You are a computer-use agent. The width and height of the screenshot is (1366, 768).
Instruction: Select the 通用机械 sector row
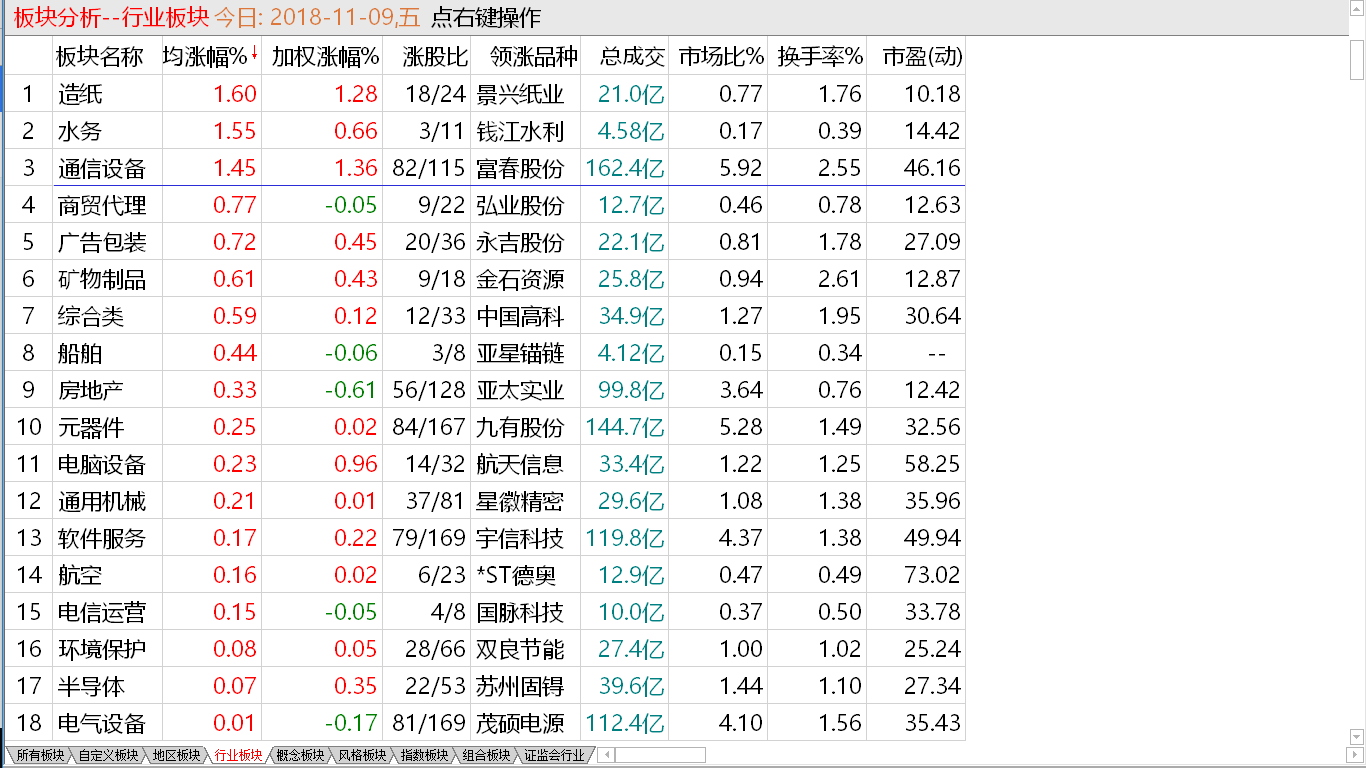[x=485, y=502]
